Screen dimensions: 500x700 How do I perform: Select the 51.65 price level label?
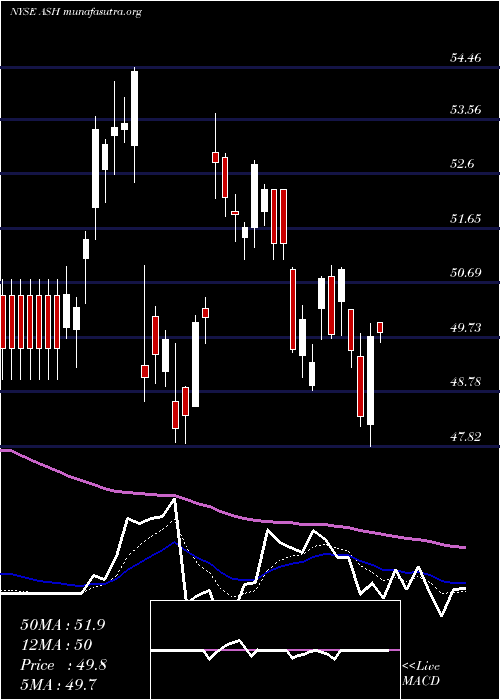coord(465,218)
